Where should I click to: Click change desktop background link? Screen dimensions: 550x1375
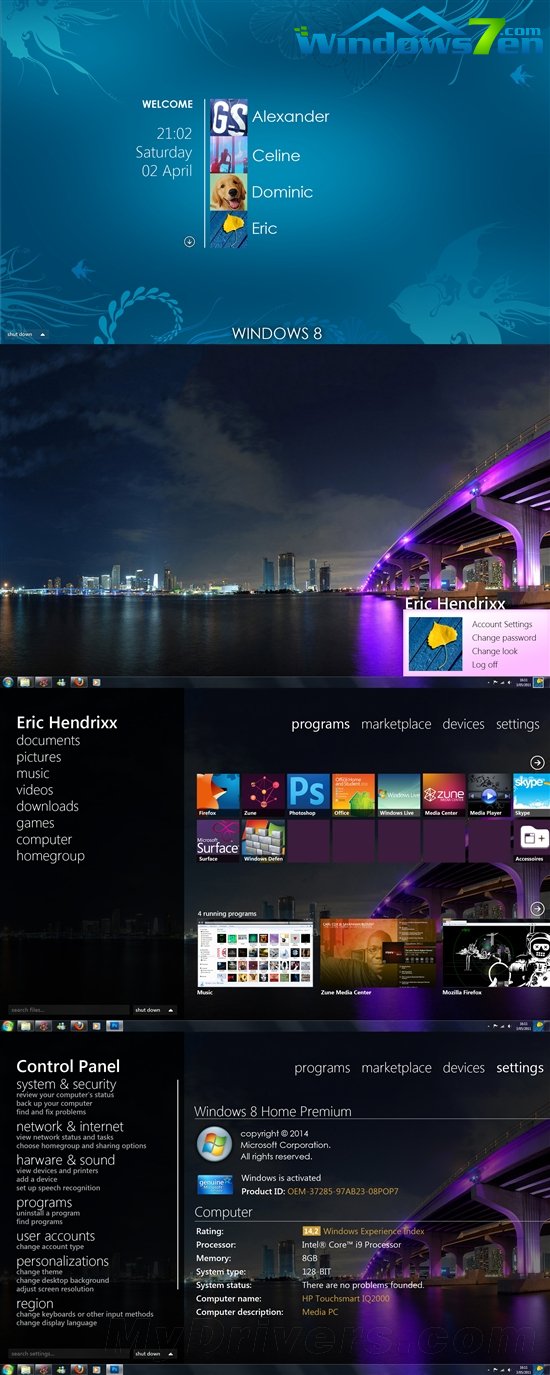click(63, 1280)
